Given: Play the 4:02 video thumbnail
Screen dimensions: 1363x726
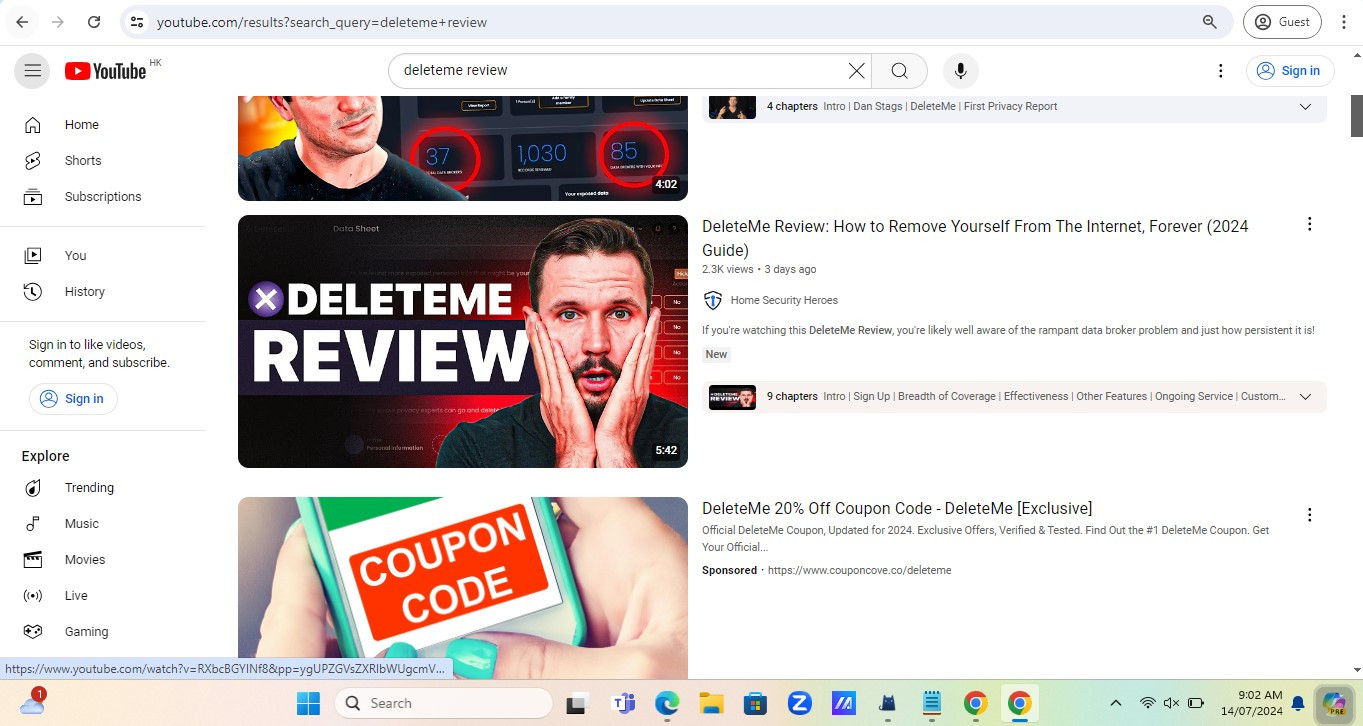Looking at the screenshot, I should tap(463, 148).
